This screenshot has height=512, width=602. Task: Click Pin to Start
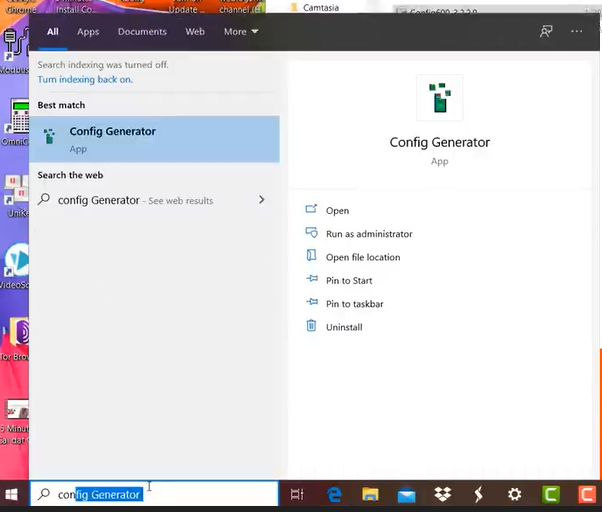click(350, 281)
